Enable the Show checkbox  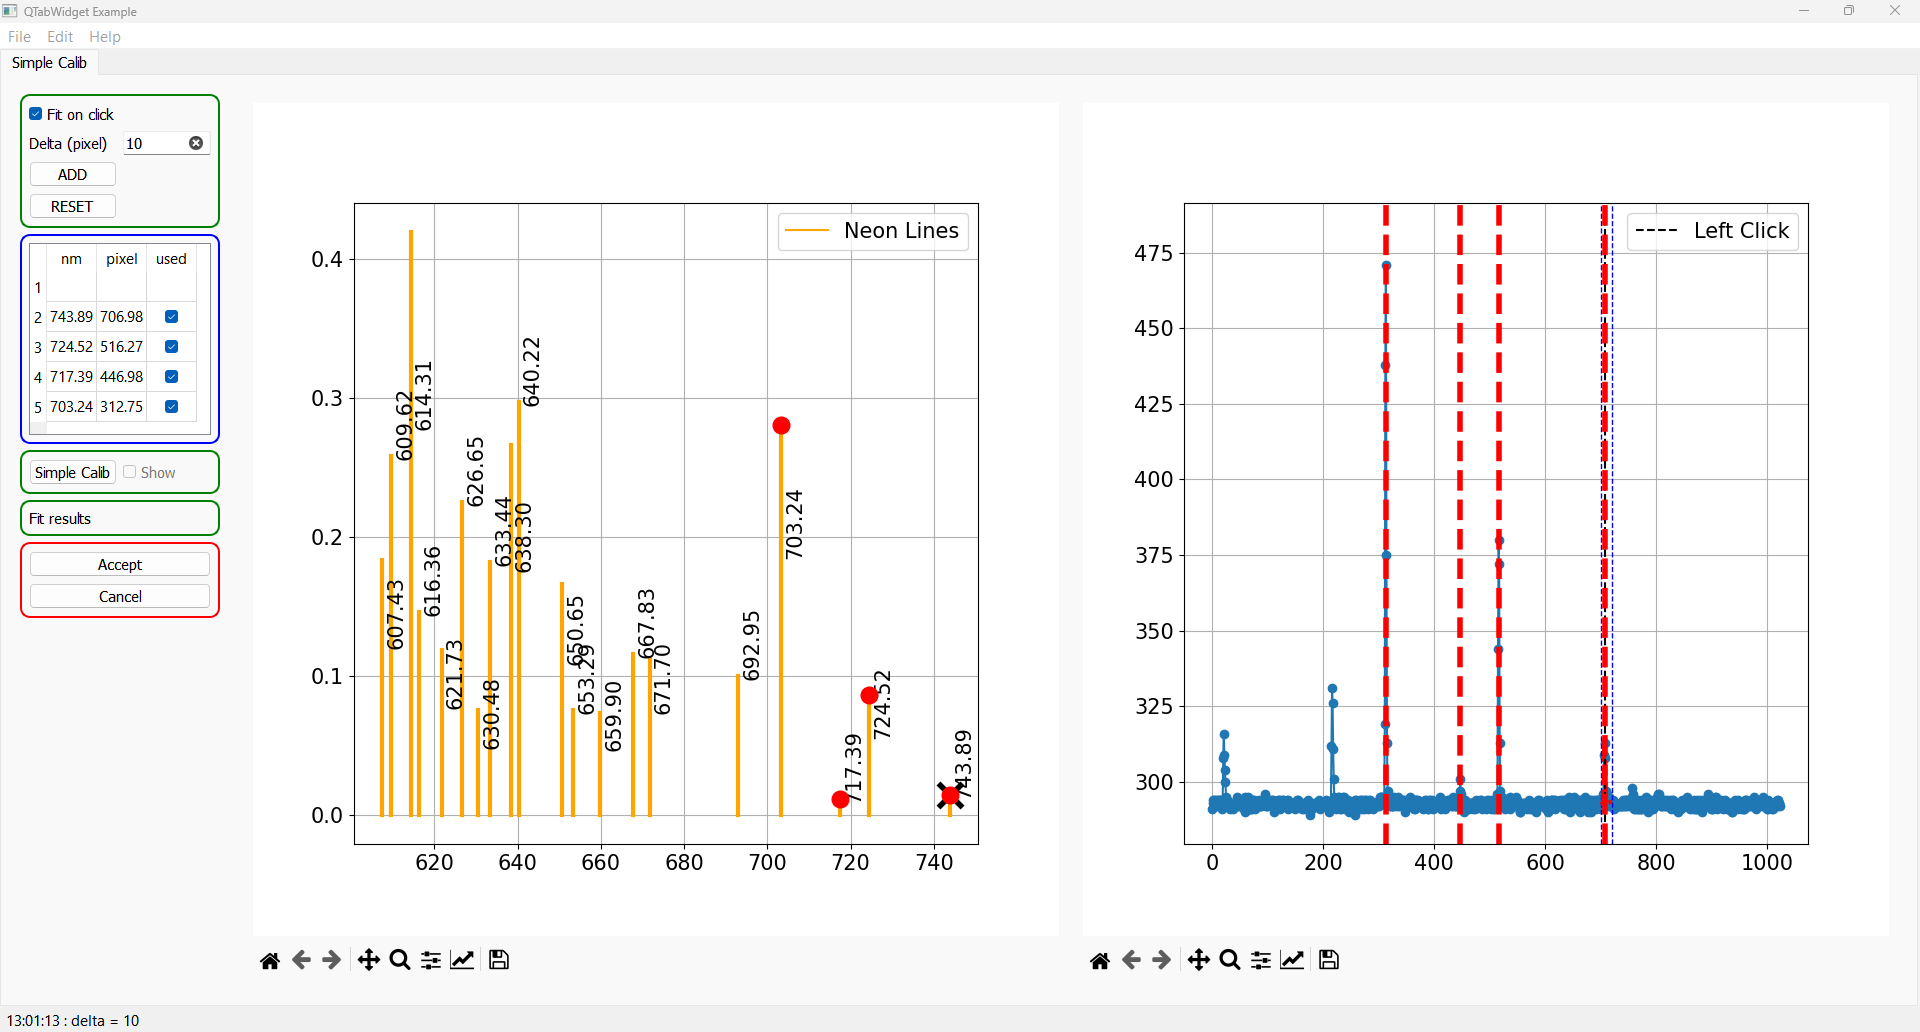click(x=130, y=472)
